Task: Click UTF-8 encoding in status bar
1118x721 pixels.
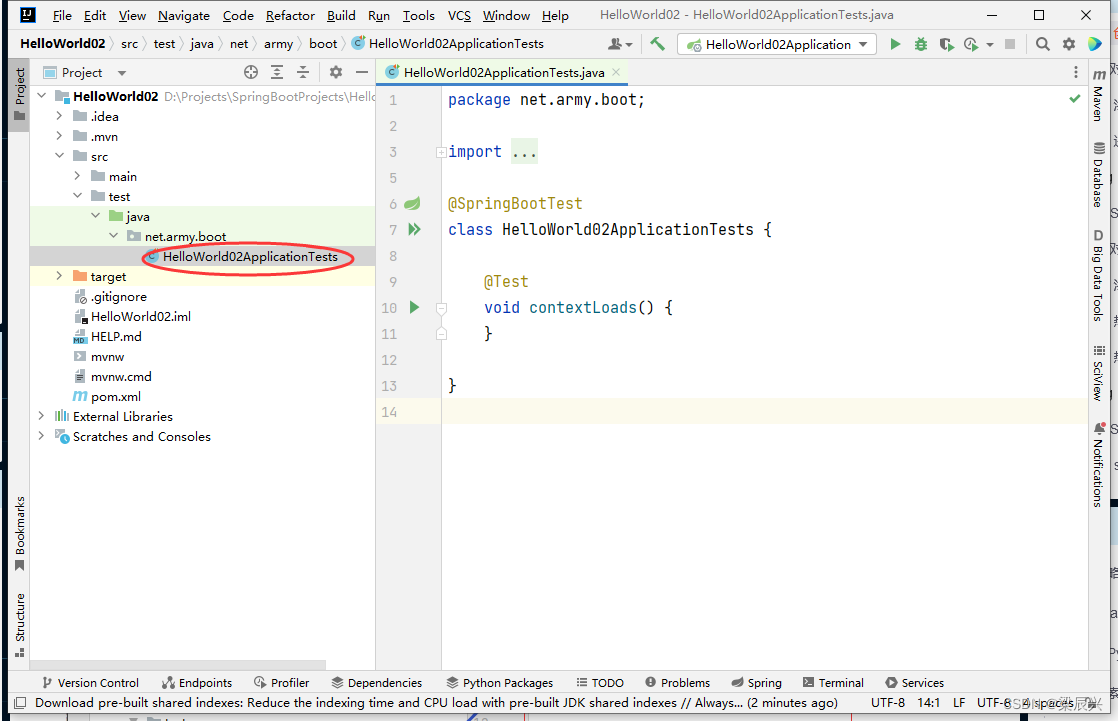Action: click(x=888, y=702)
